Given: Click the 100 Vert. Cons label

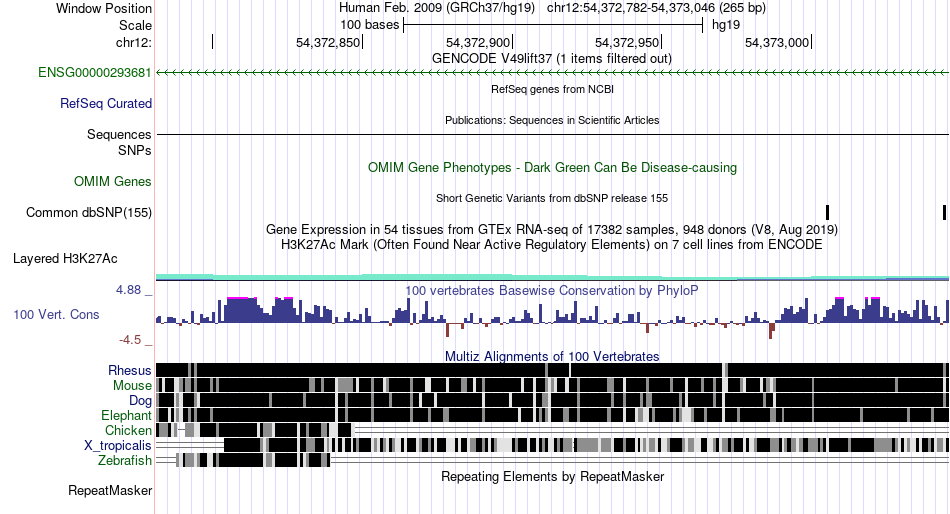Looking at the screenshot, I should (x=56, y=315).
